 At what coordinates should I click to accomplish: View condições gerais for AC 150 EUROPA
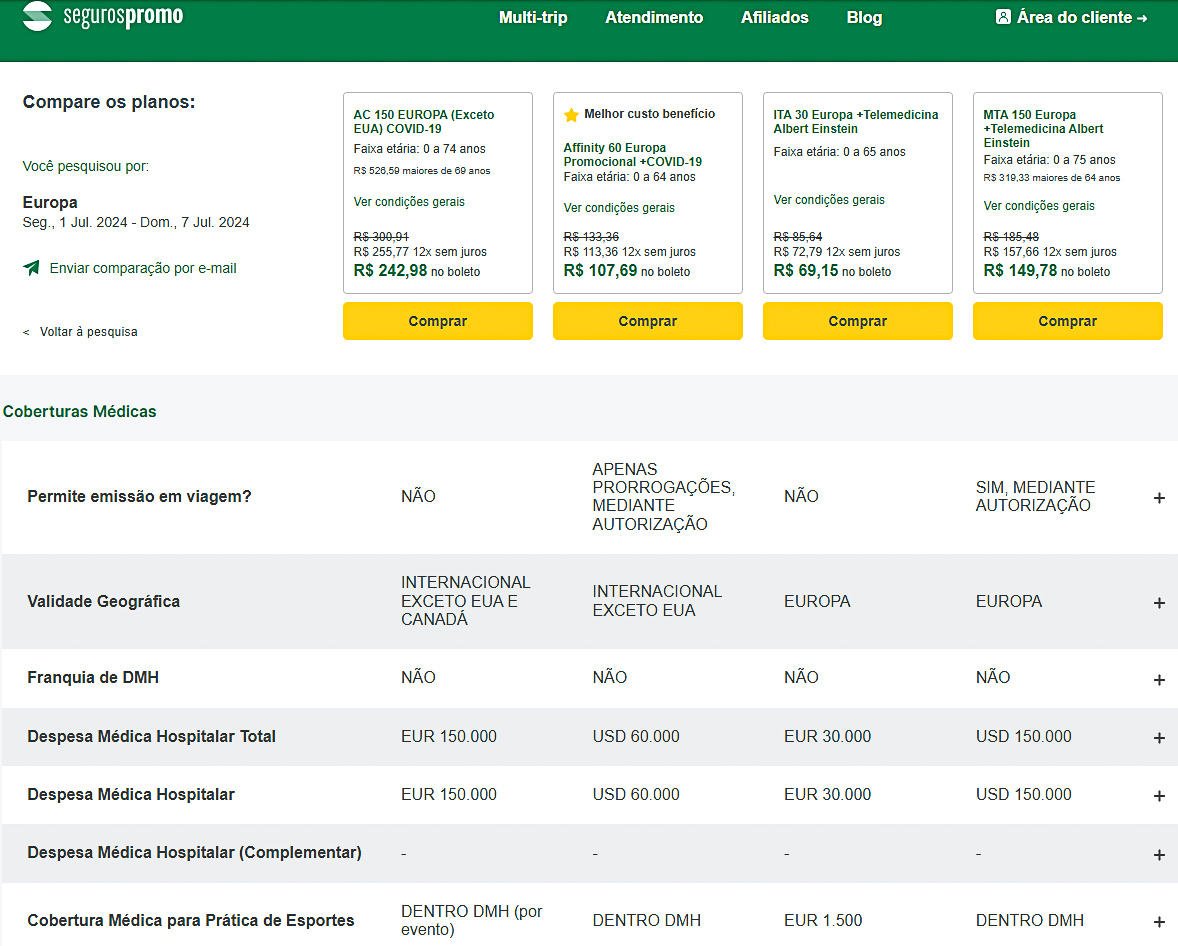pos(409,201)
